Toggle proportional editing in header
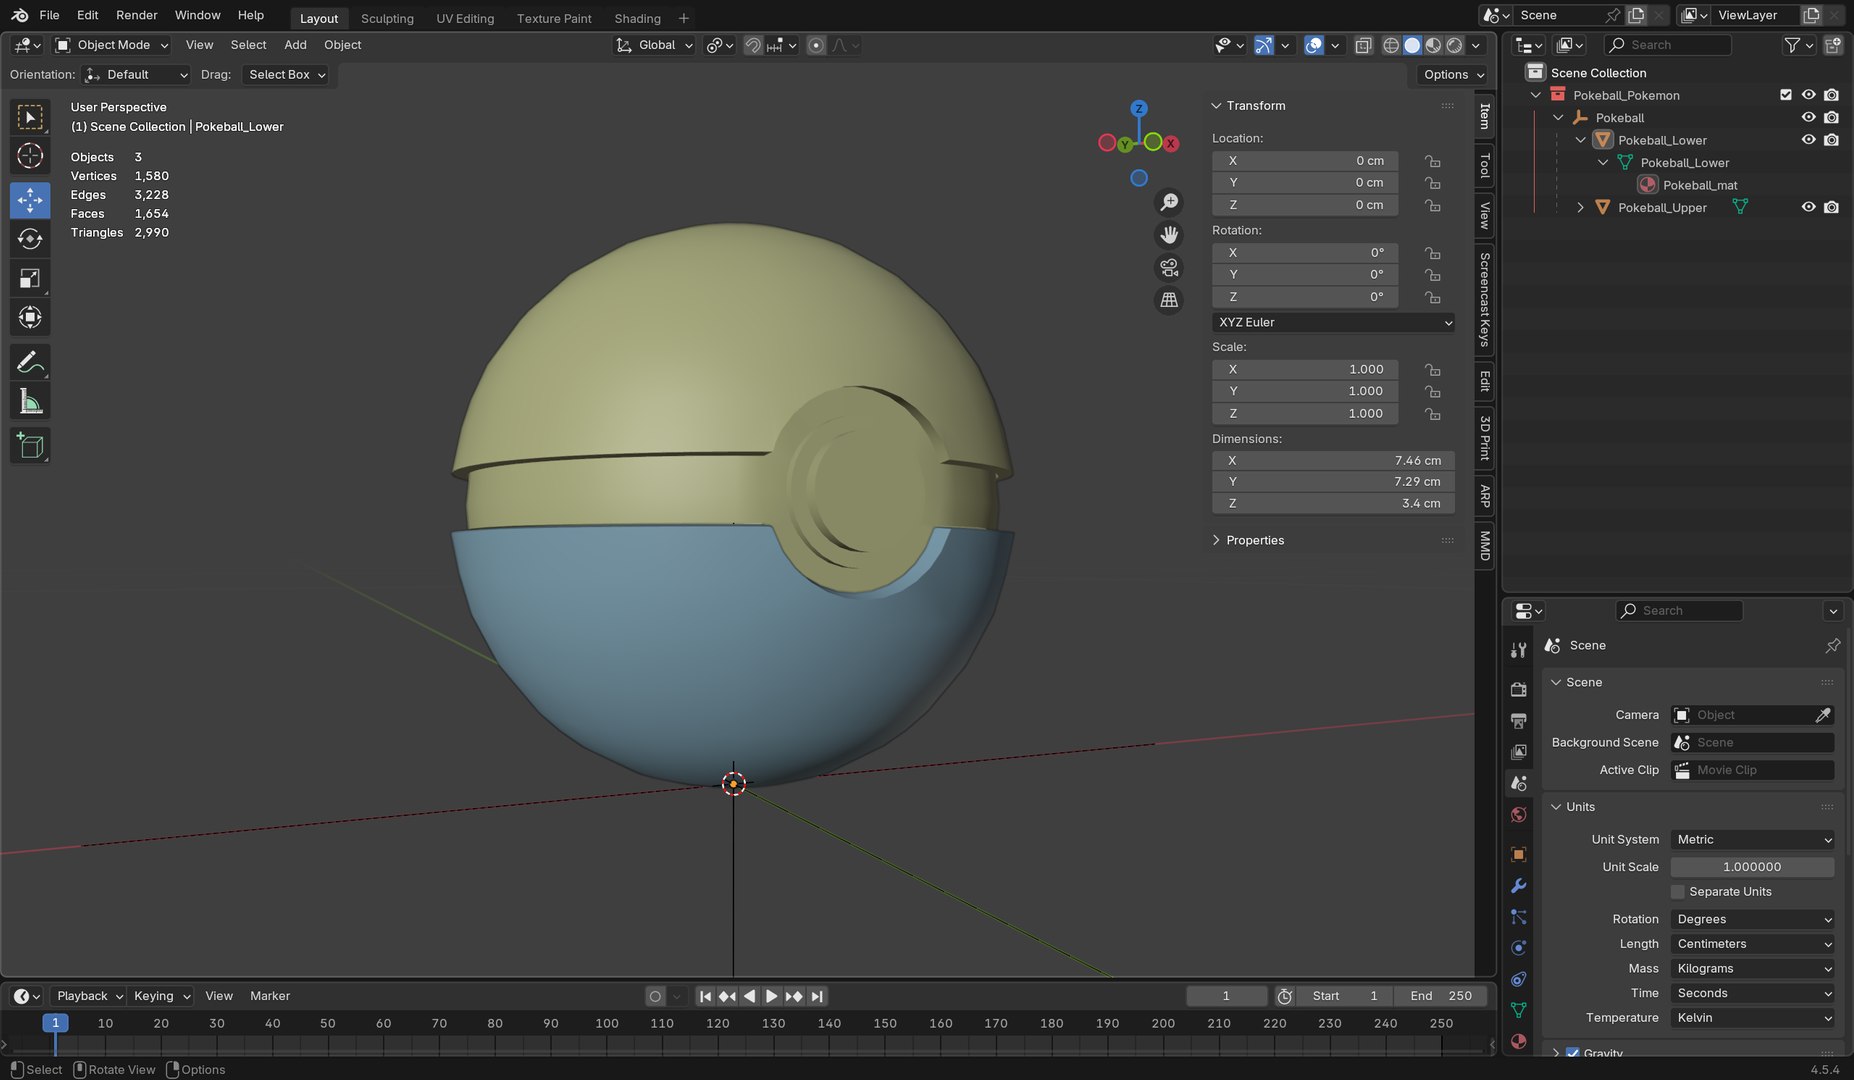The width and height of the screenshot is (1854, 1080). (816, 45)
